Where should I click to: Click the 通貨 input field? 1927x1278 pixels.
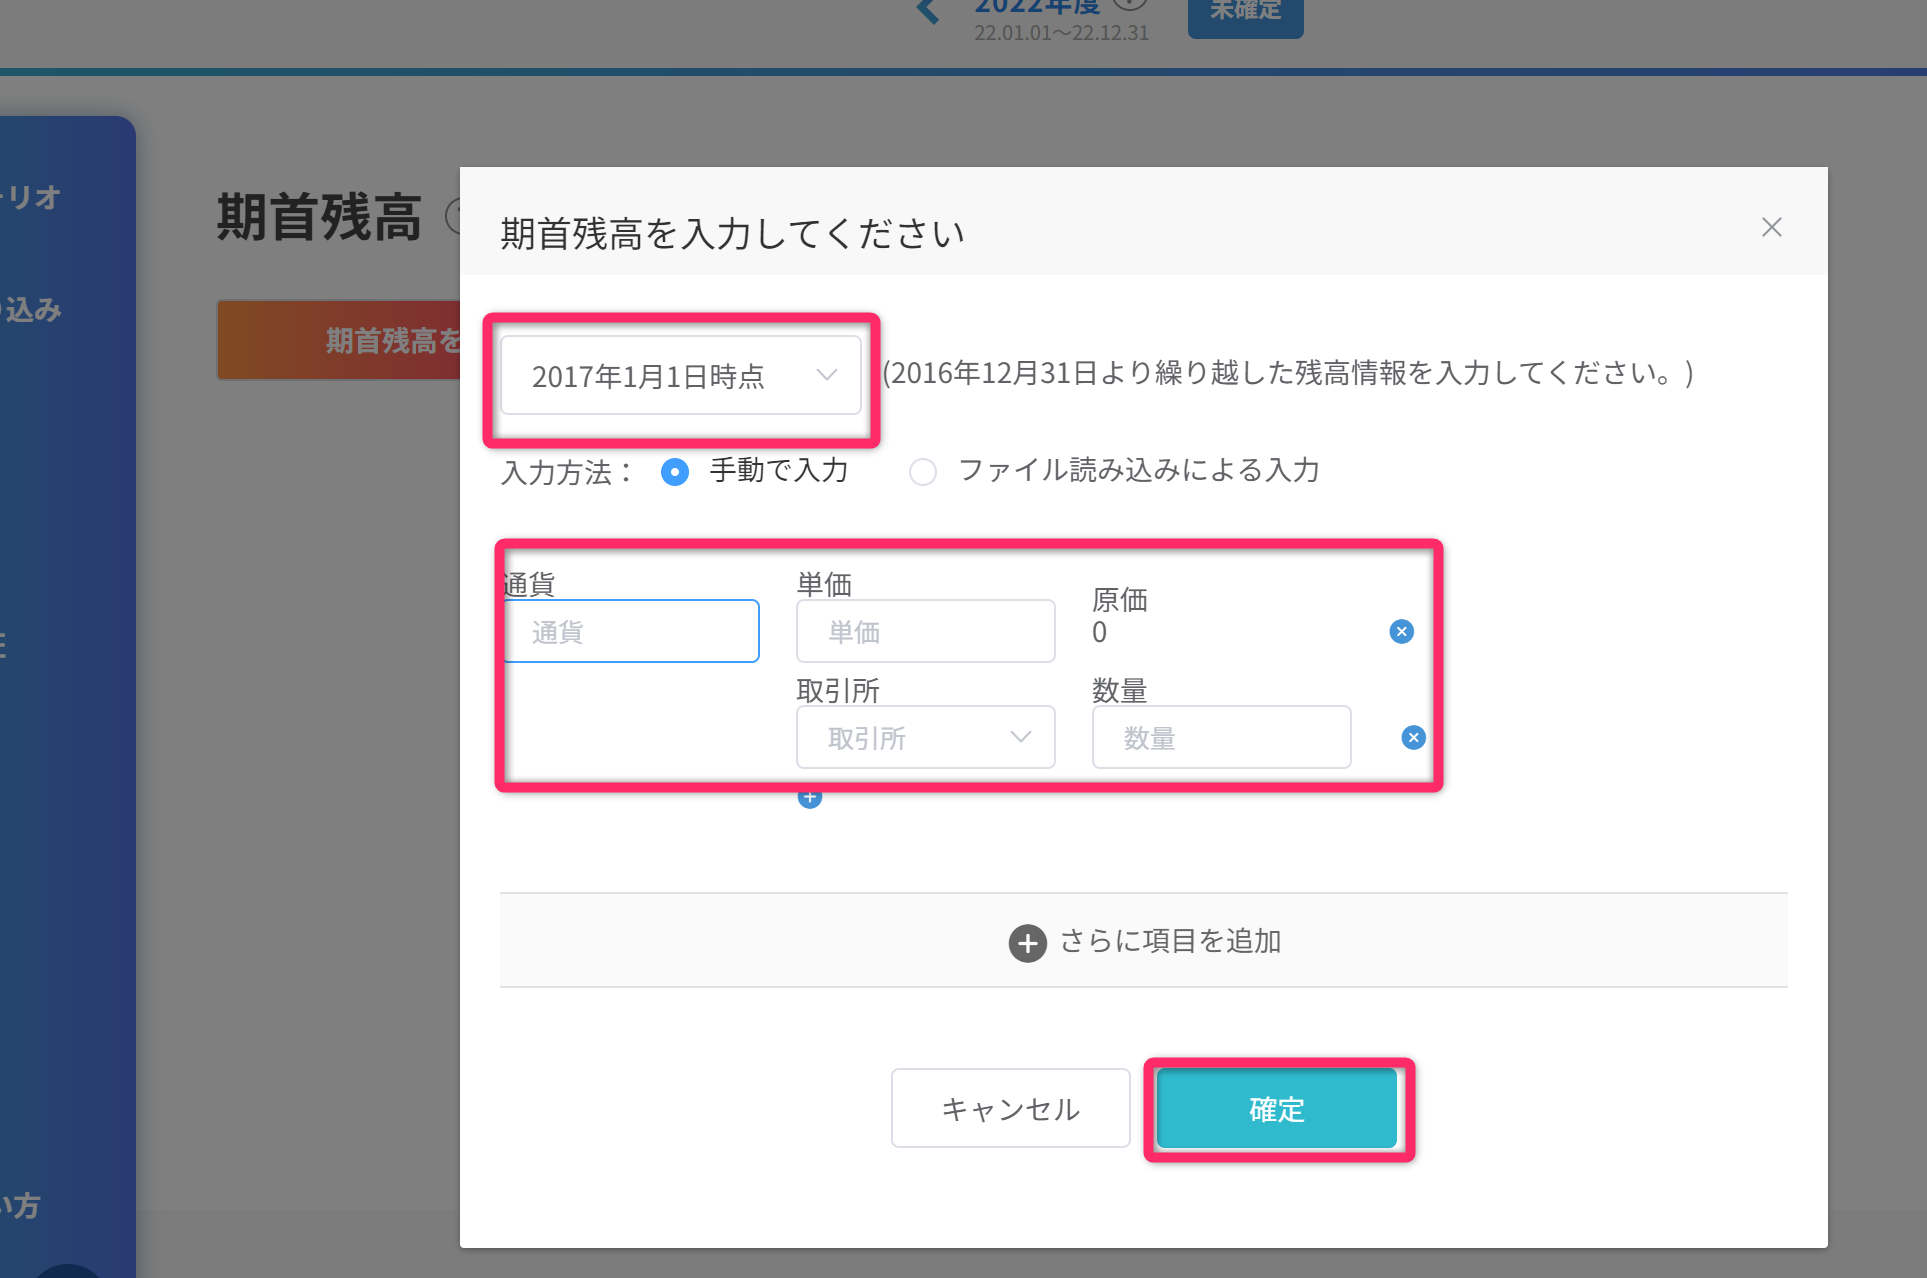[x=631, y=631]
